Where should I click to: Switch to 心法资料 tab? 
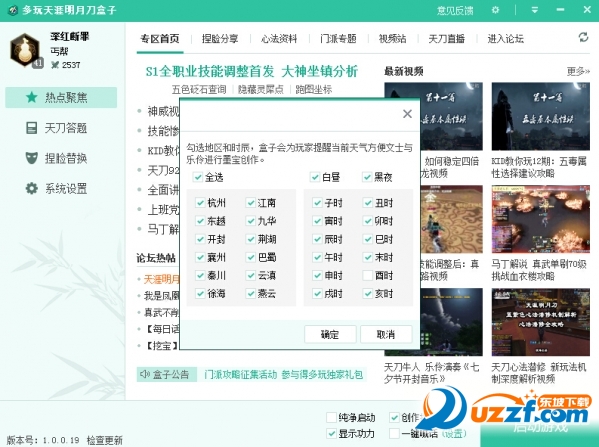pyautogui.click(x=279, y=39)
